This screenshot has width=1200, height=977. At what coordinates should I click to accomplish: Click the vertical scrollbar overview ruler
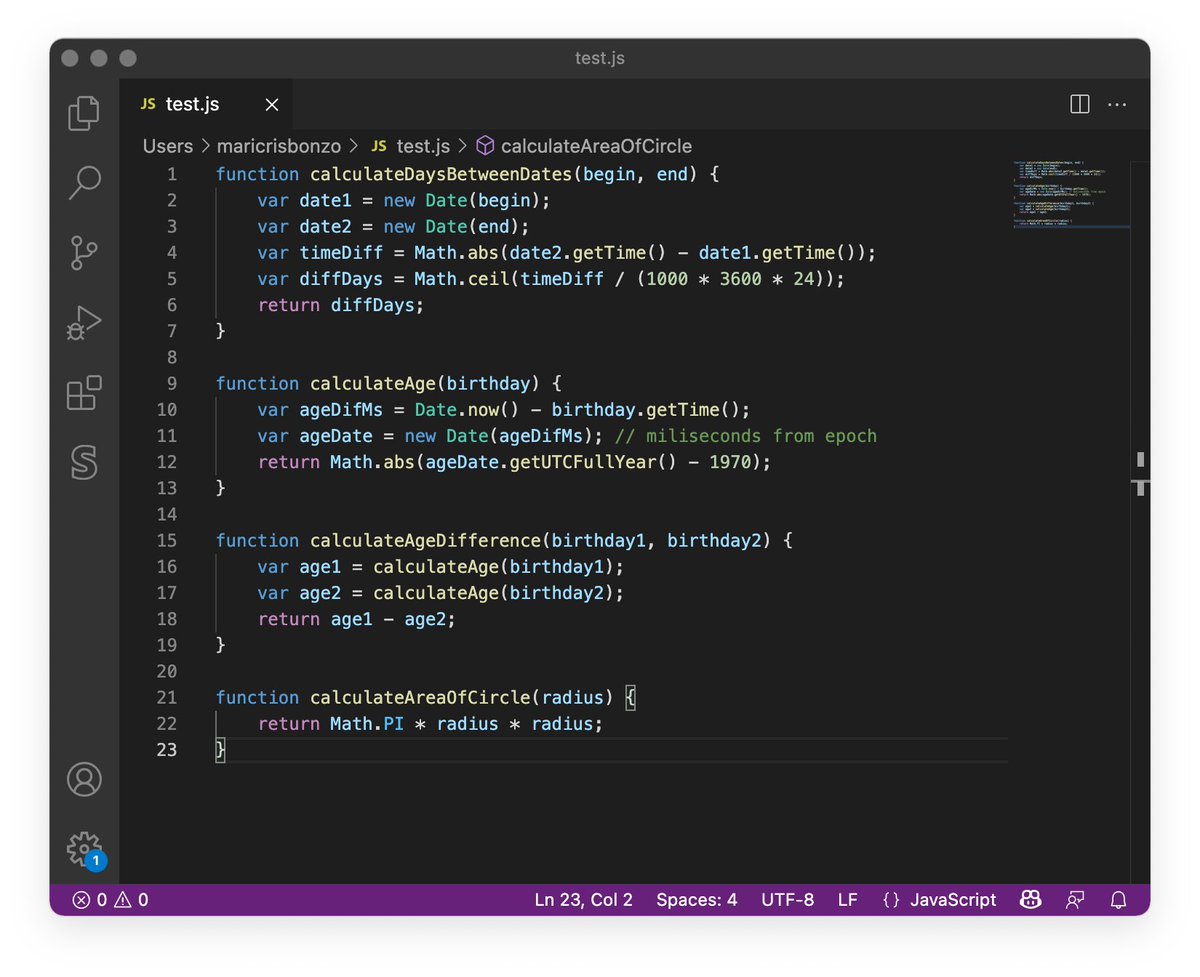1140,520
